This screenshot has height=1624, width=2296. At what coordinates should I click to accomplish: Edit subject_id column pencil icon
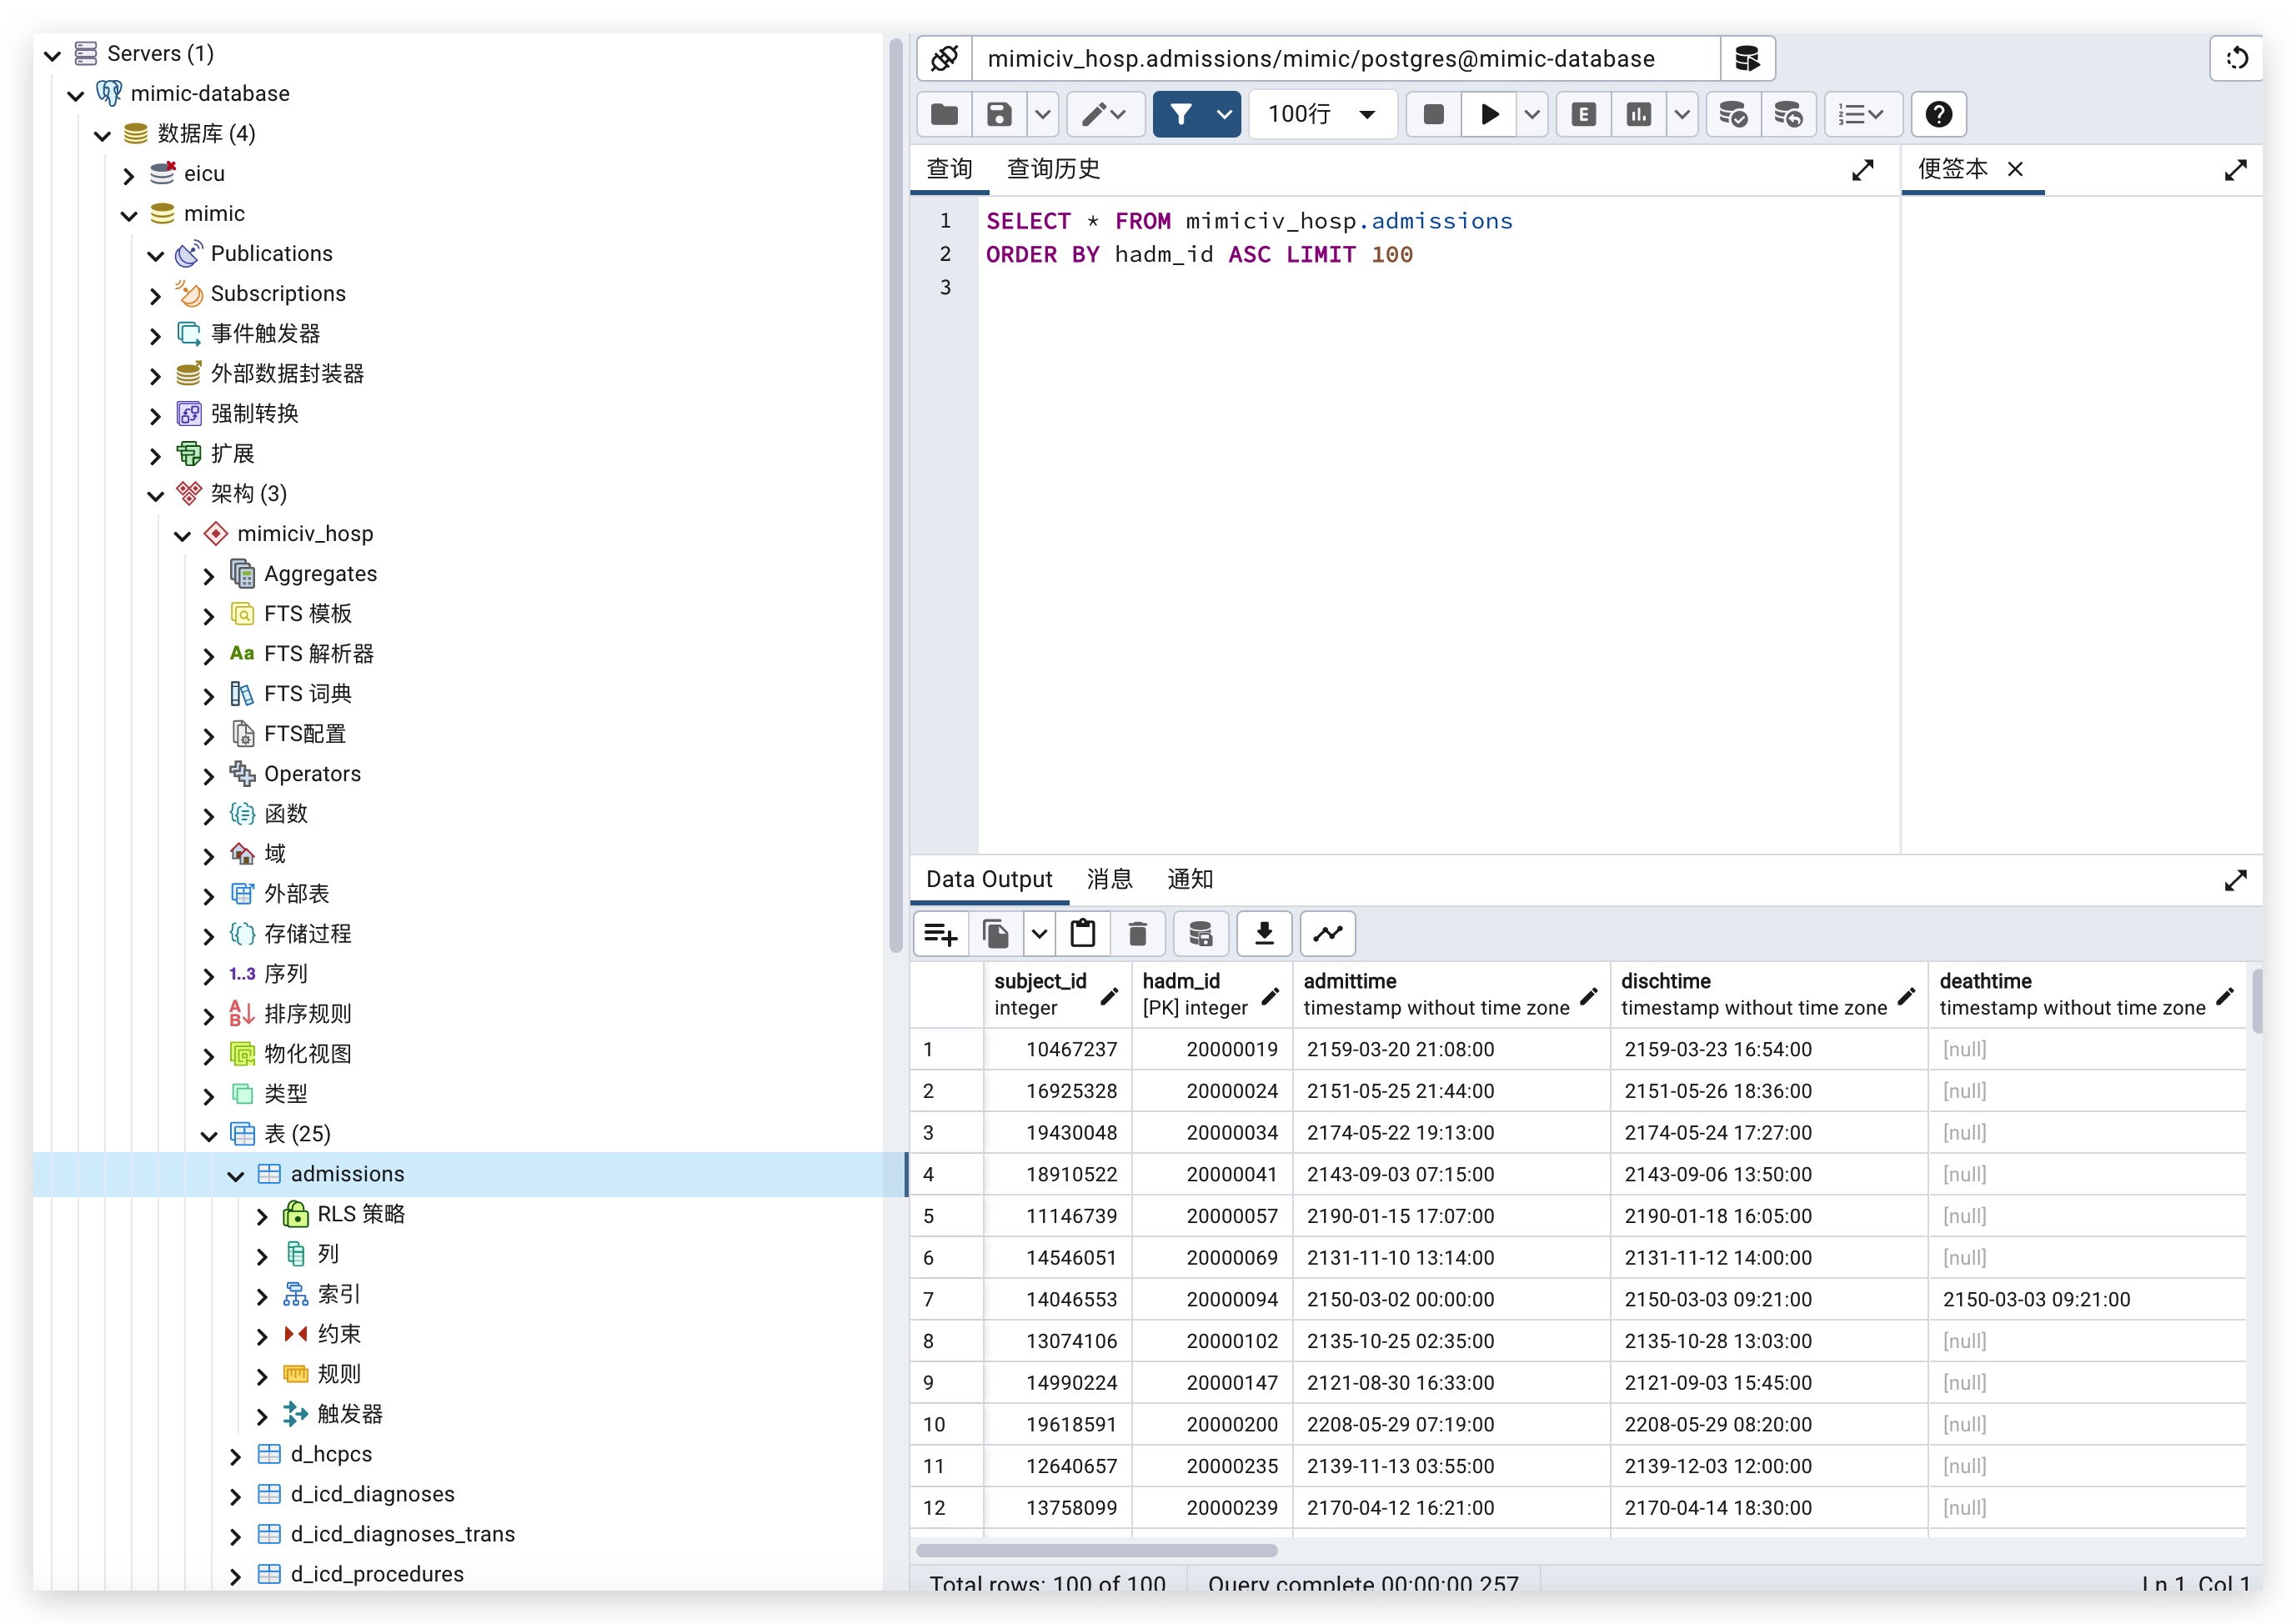pyautogui.click(x=1109, y=996)
